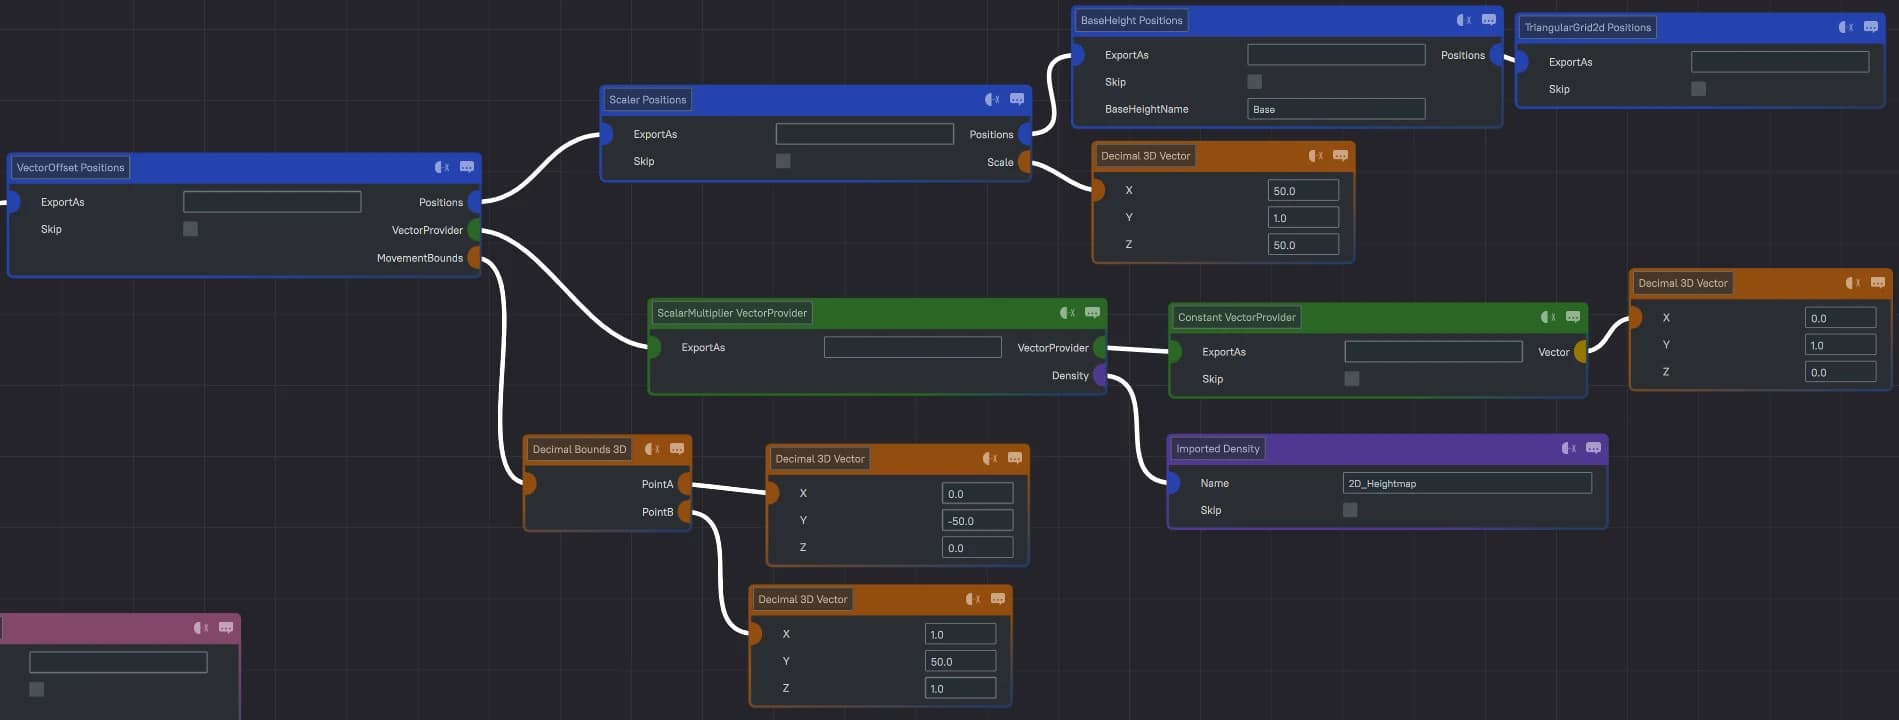The width and height of the screenshot is (1899, 720).
Task: Select TriangularGrid2d Positions node title
Action: (1588, 28)
